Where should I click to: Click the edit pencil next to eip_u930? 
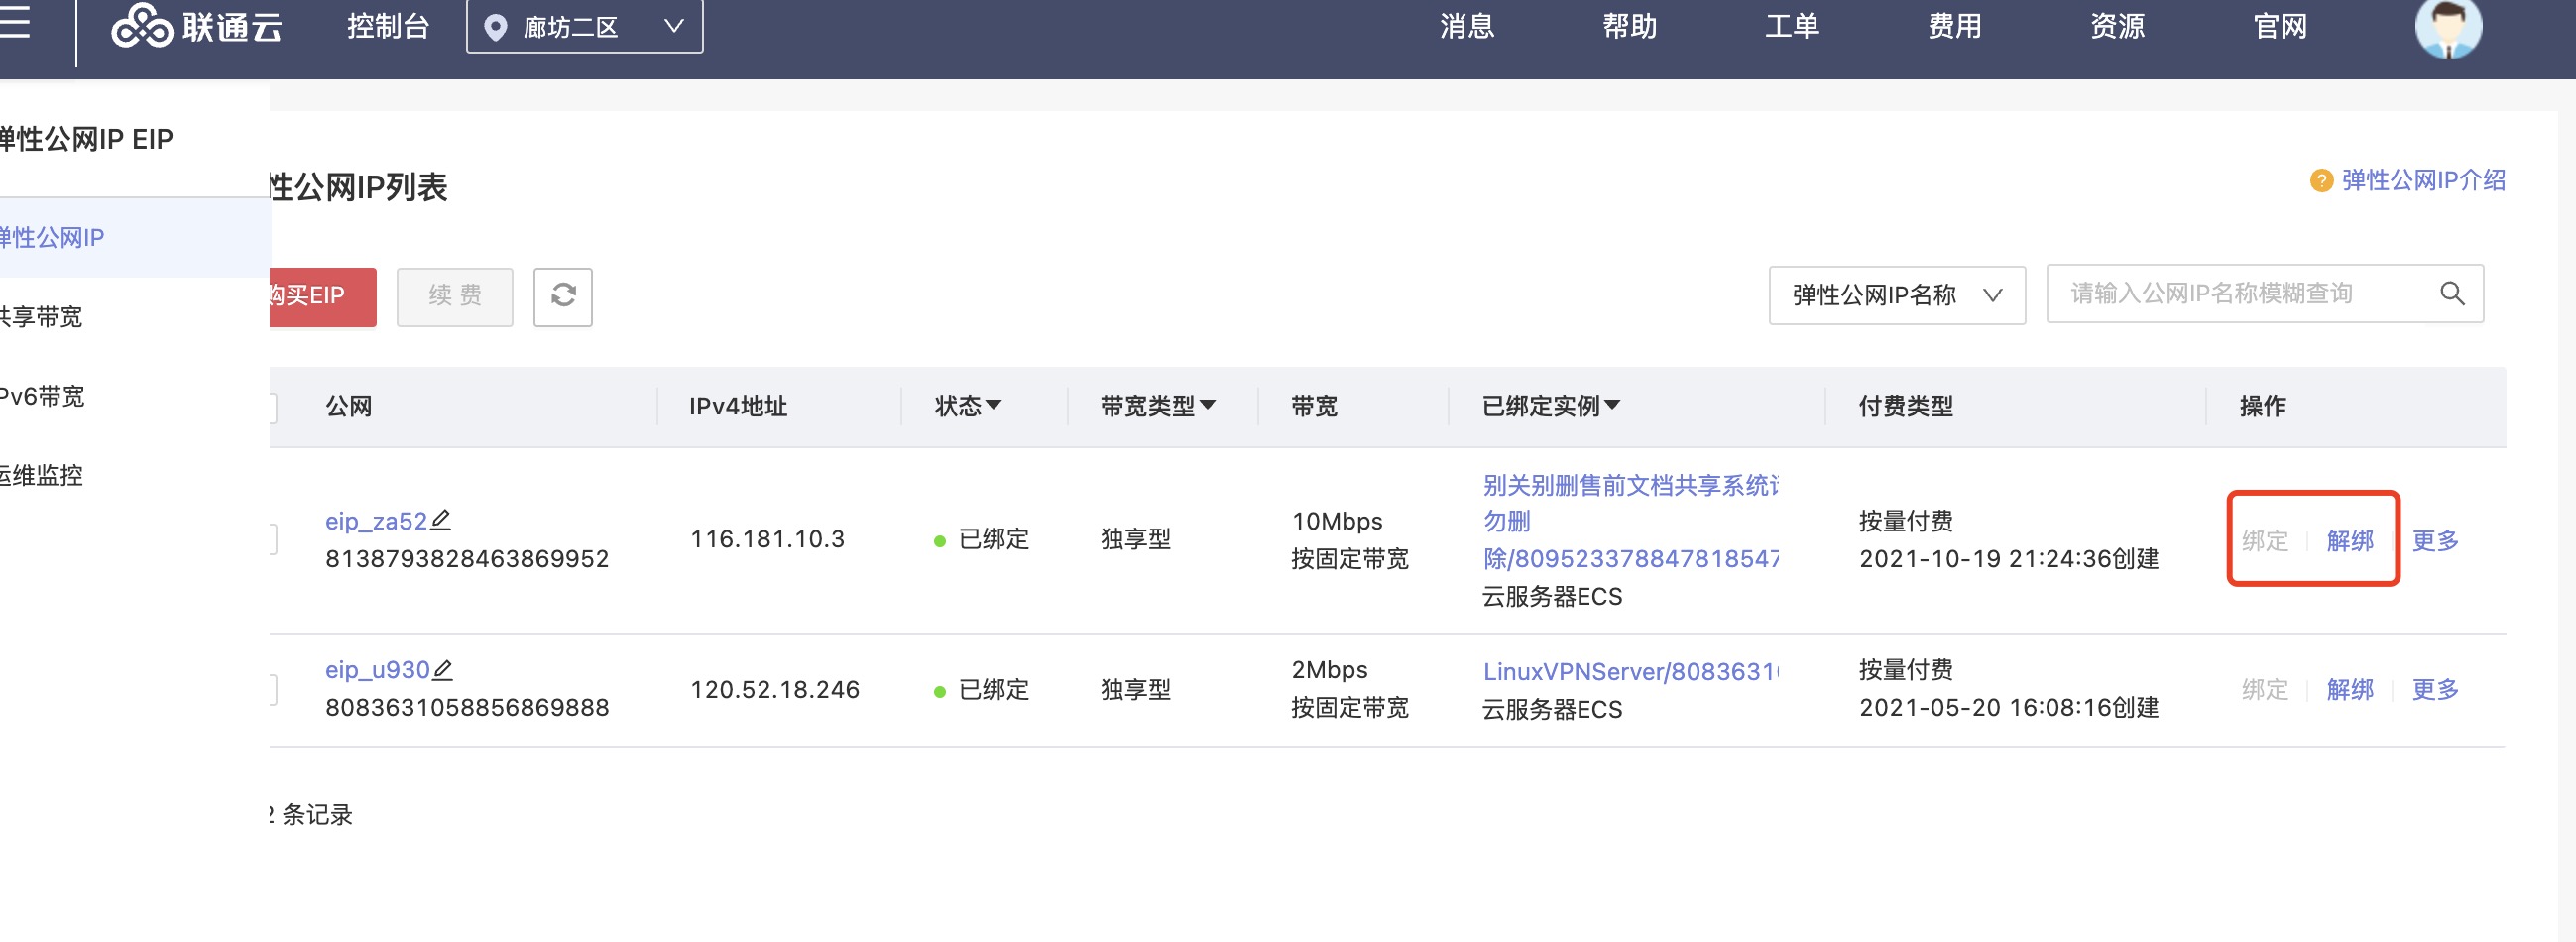[x=443, y=669]
